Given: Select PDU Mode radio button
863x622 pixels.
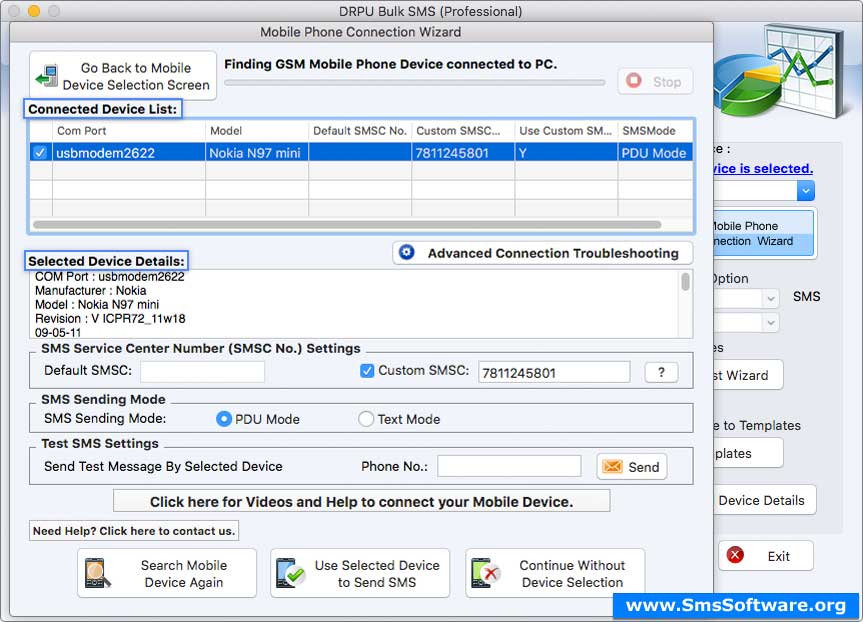Looking at the screenshot, I should tap(223, 419).
